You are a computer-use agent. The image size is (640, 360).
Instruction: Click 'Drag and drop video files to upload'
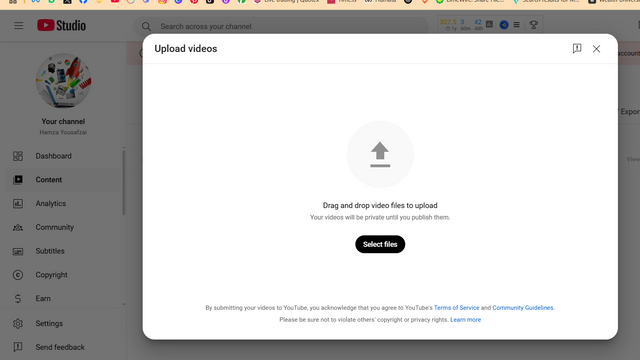(380, 205)
